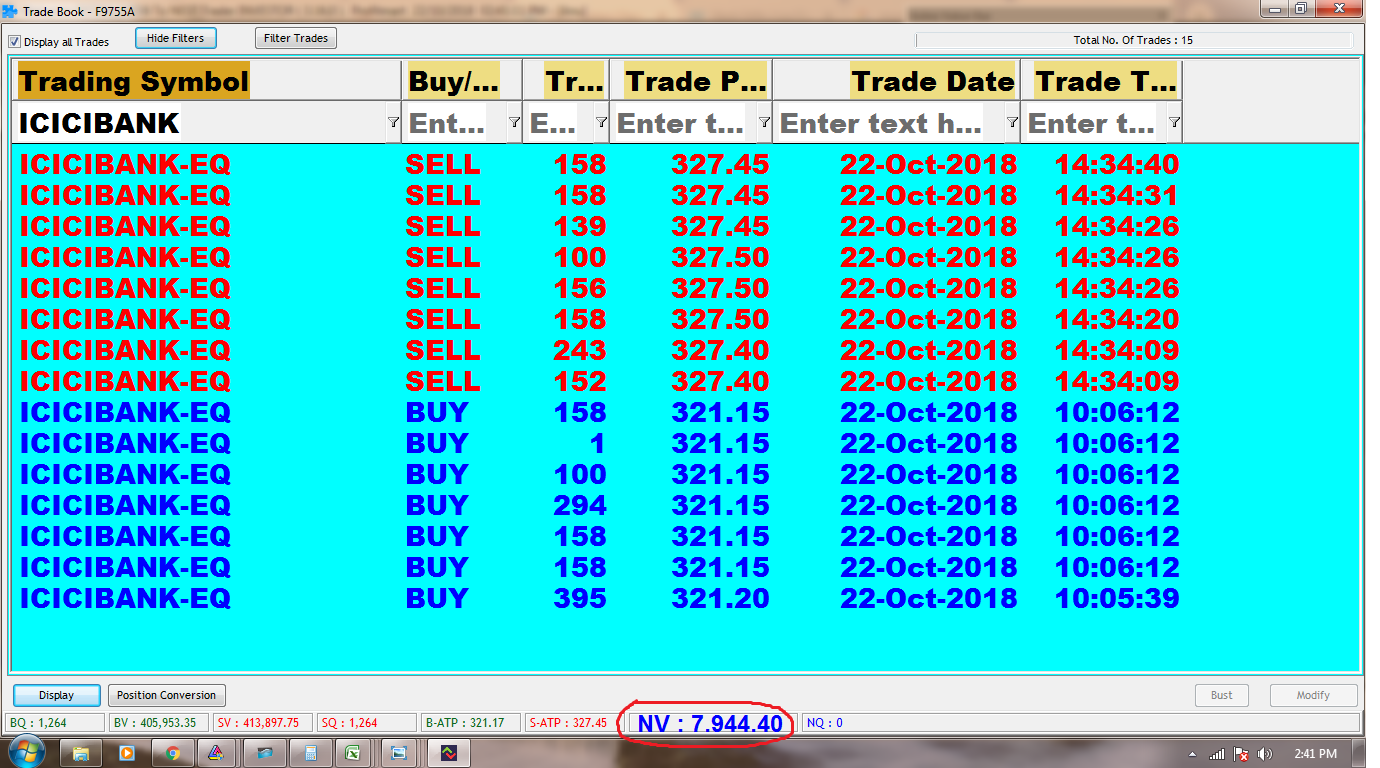Click the SV : 413,897.75 status field
The image size is (1380, 768).
263,723
